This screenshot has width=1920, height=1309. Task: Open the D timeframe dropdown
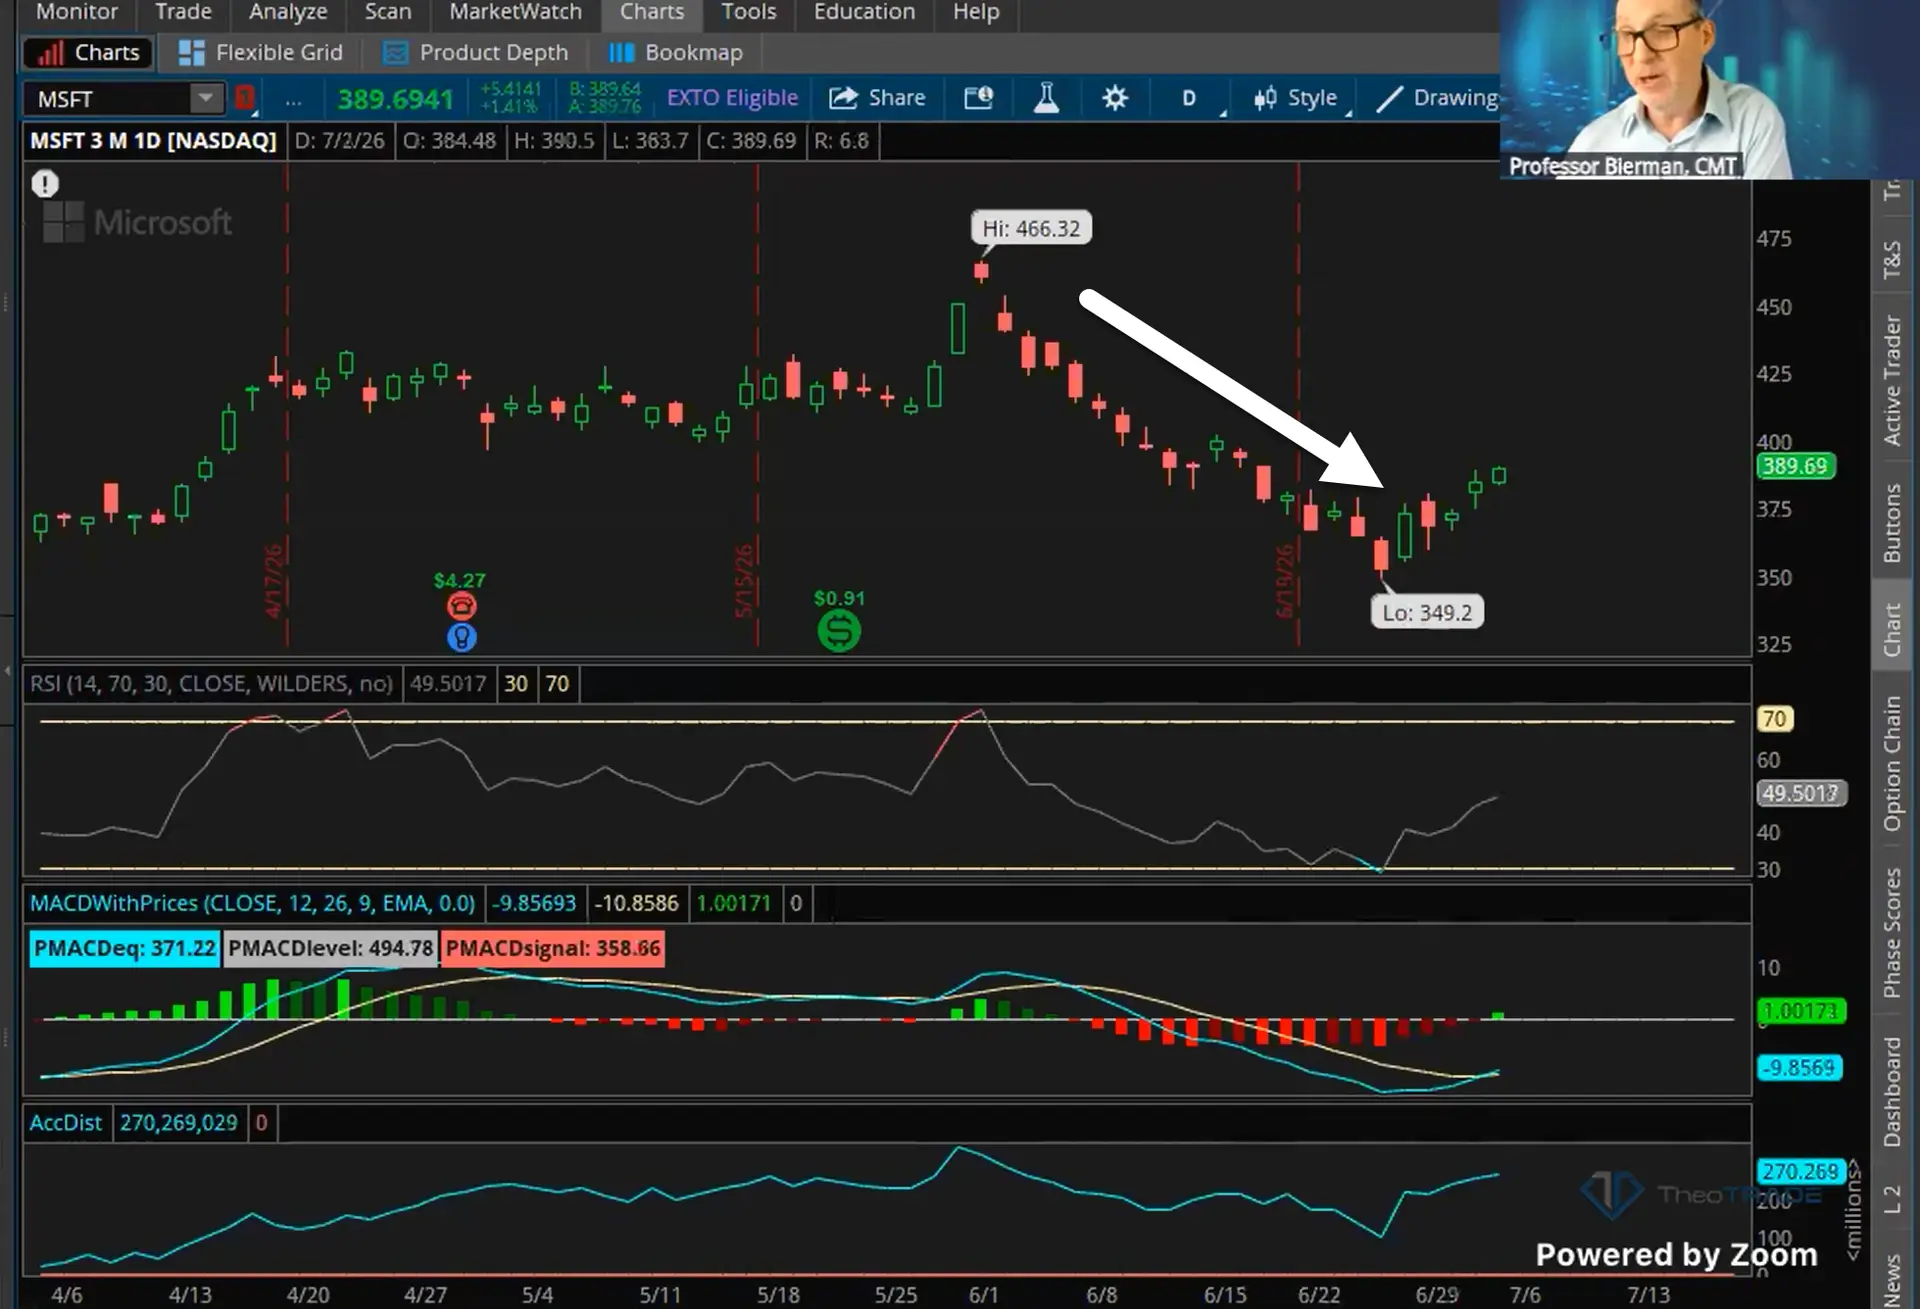(x=1190, y=98)
